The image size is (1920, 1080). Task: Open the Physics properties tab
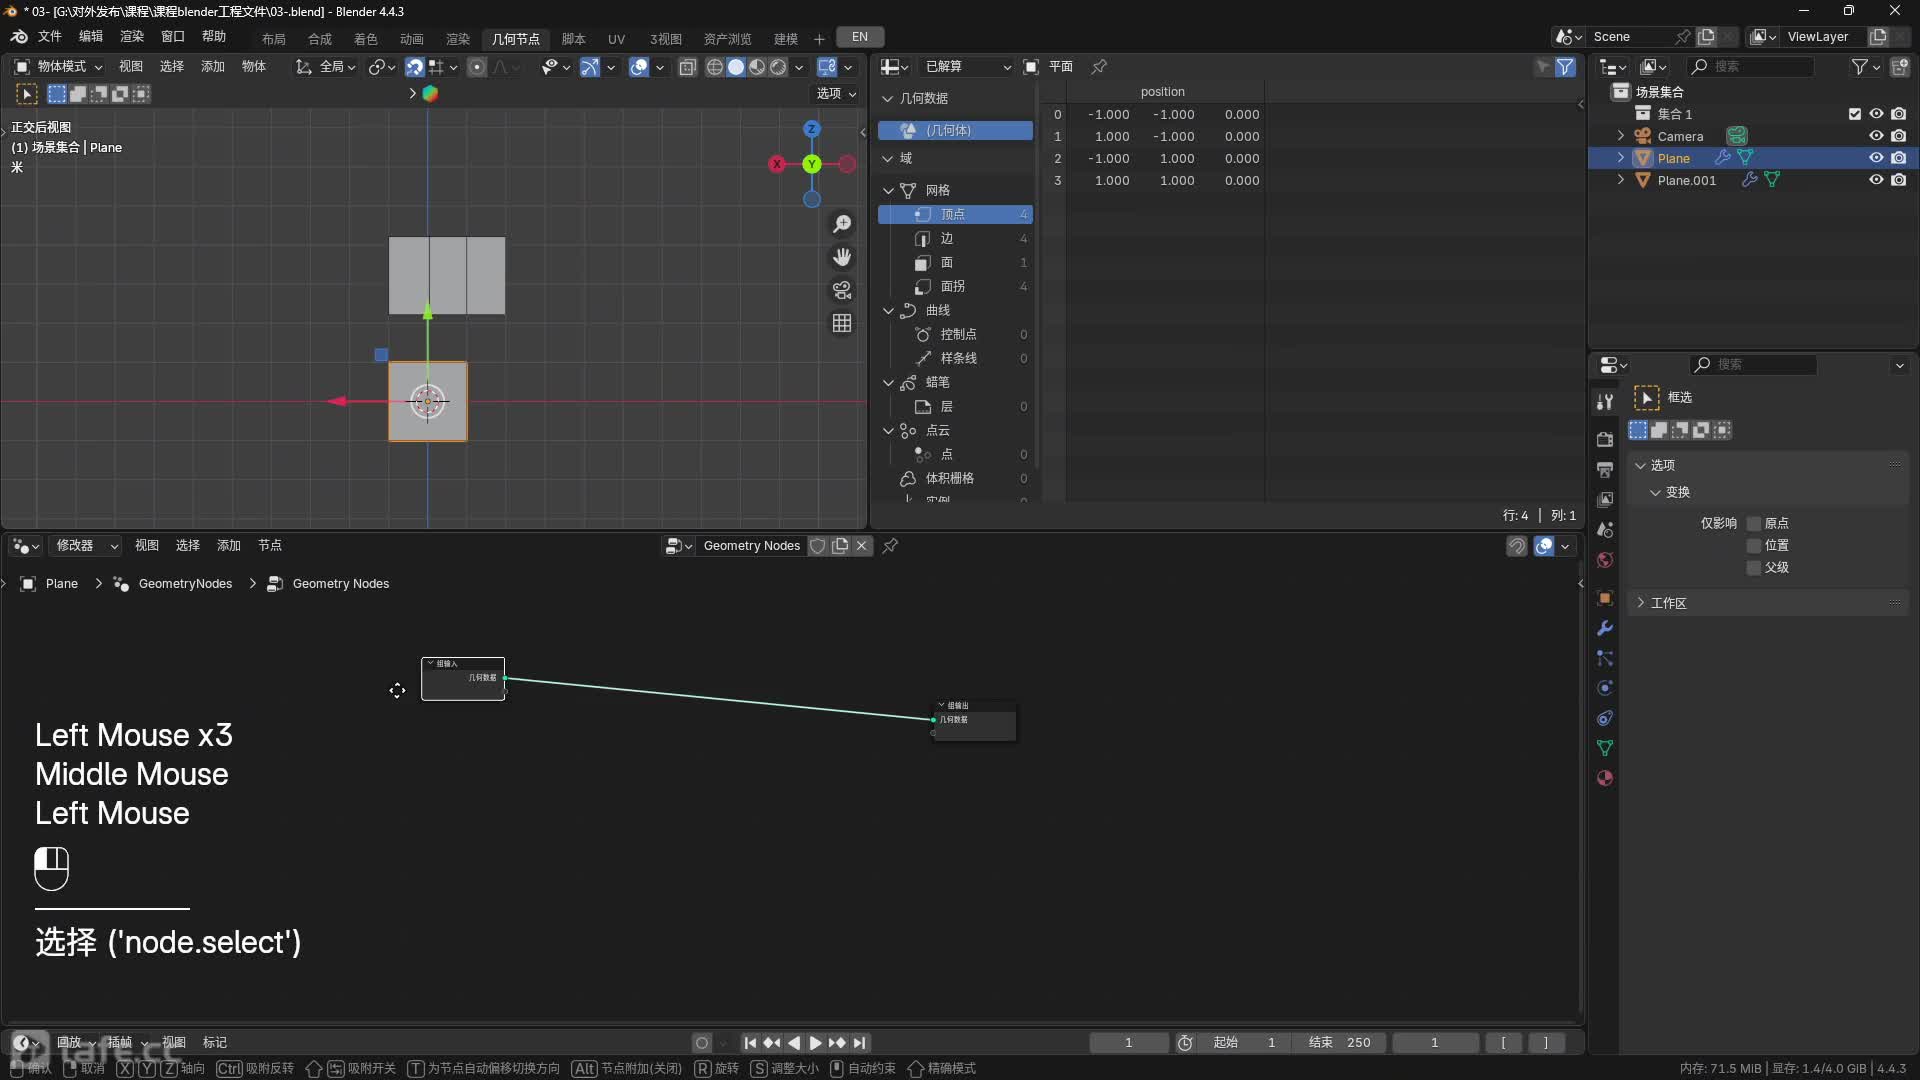coord(1605,688)
